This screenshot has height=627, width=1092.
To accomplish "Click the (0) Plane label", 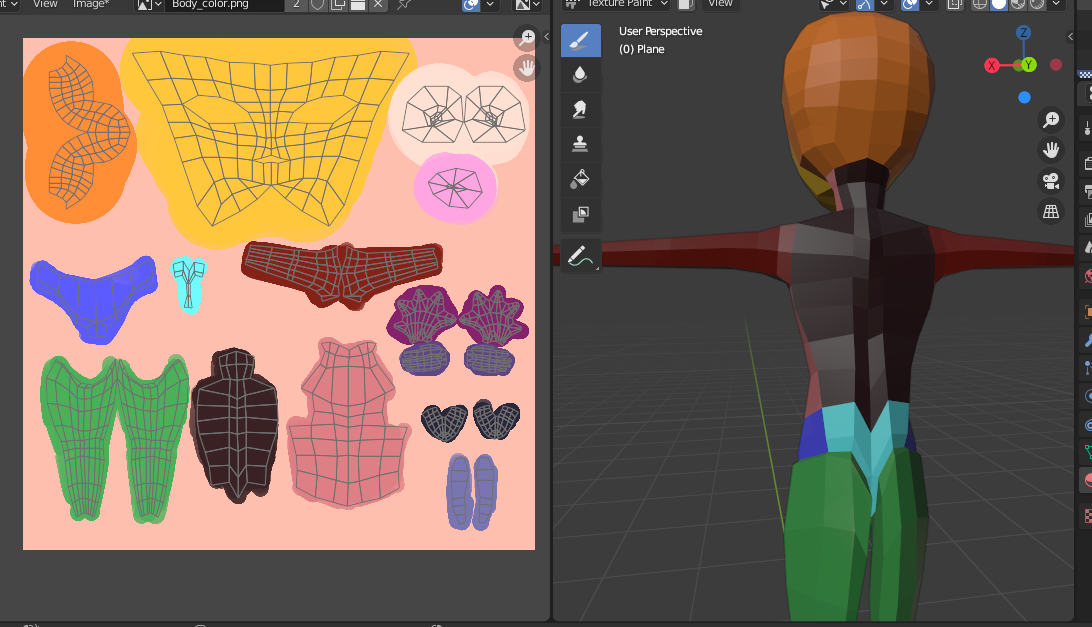I will 641,49.
